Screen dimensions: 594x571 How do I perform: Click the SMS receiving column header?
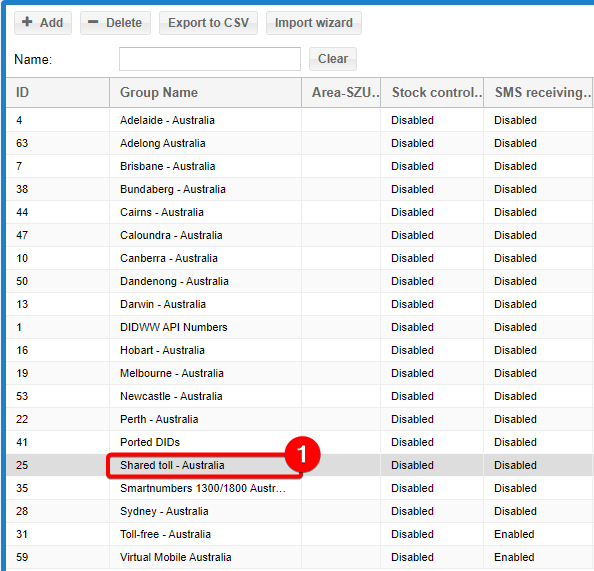538,92
